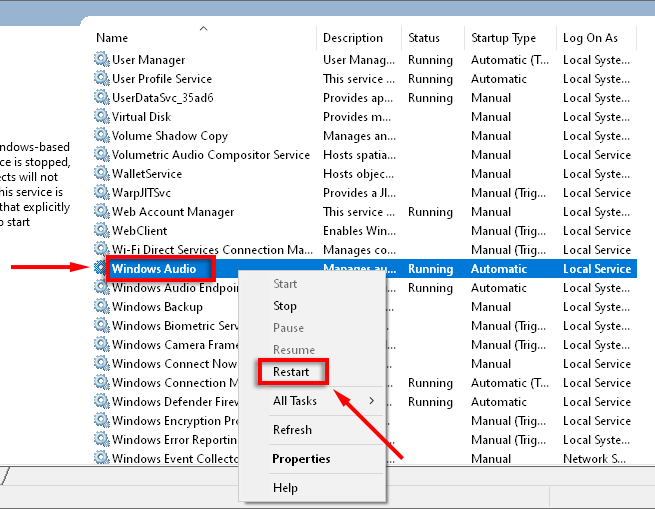Click Automatic startup type of User Profile Service

tap(499, 79)
